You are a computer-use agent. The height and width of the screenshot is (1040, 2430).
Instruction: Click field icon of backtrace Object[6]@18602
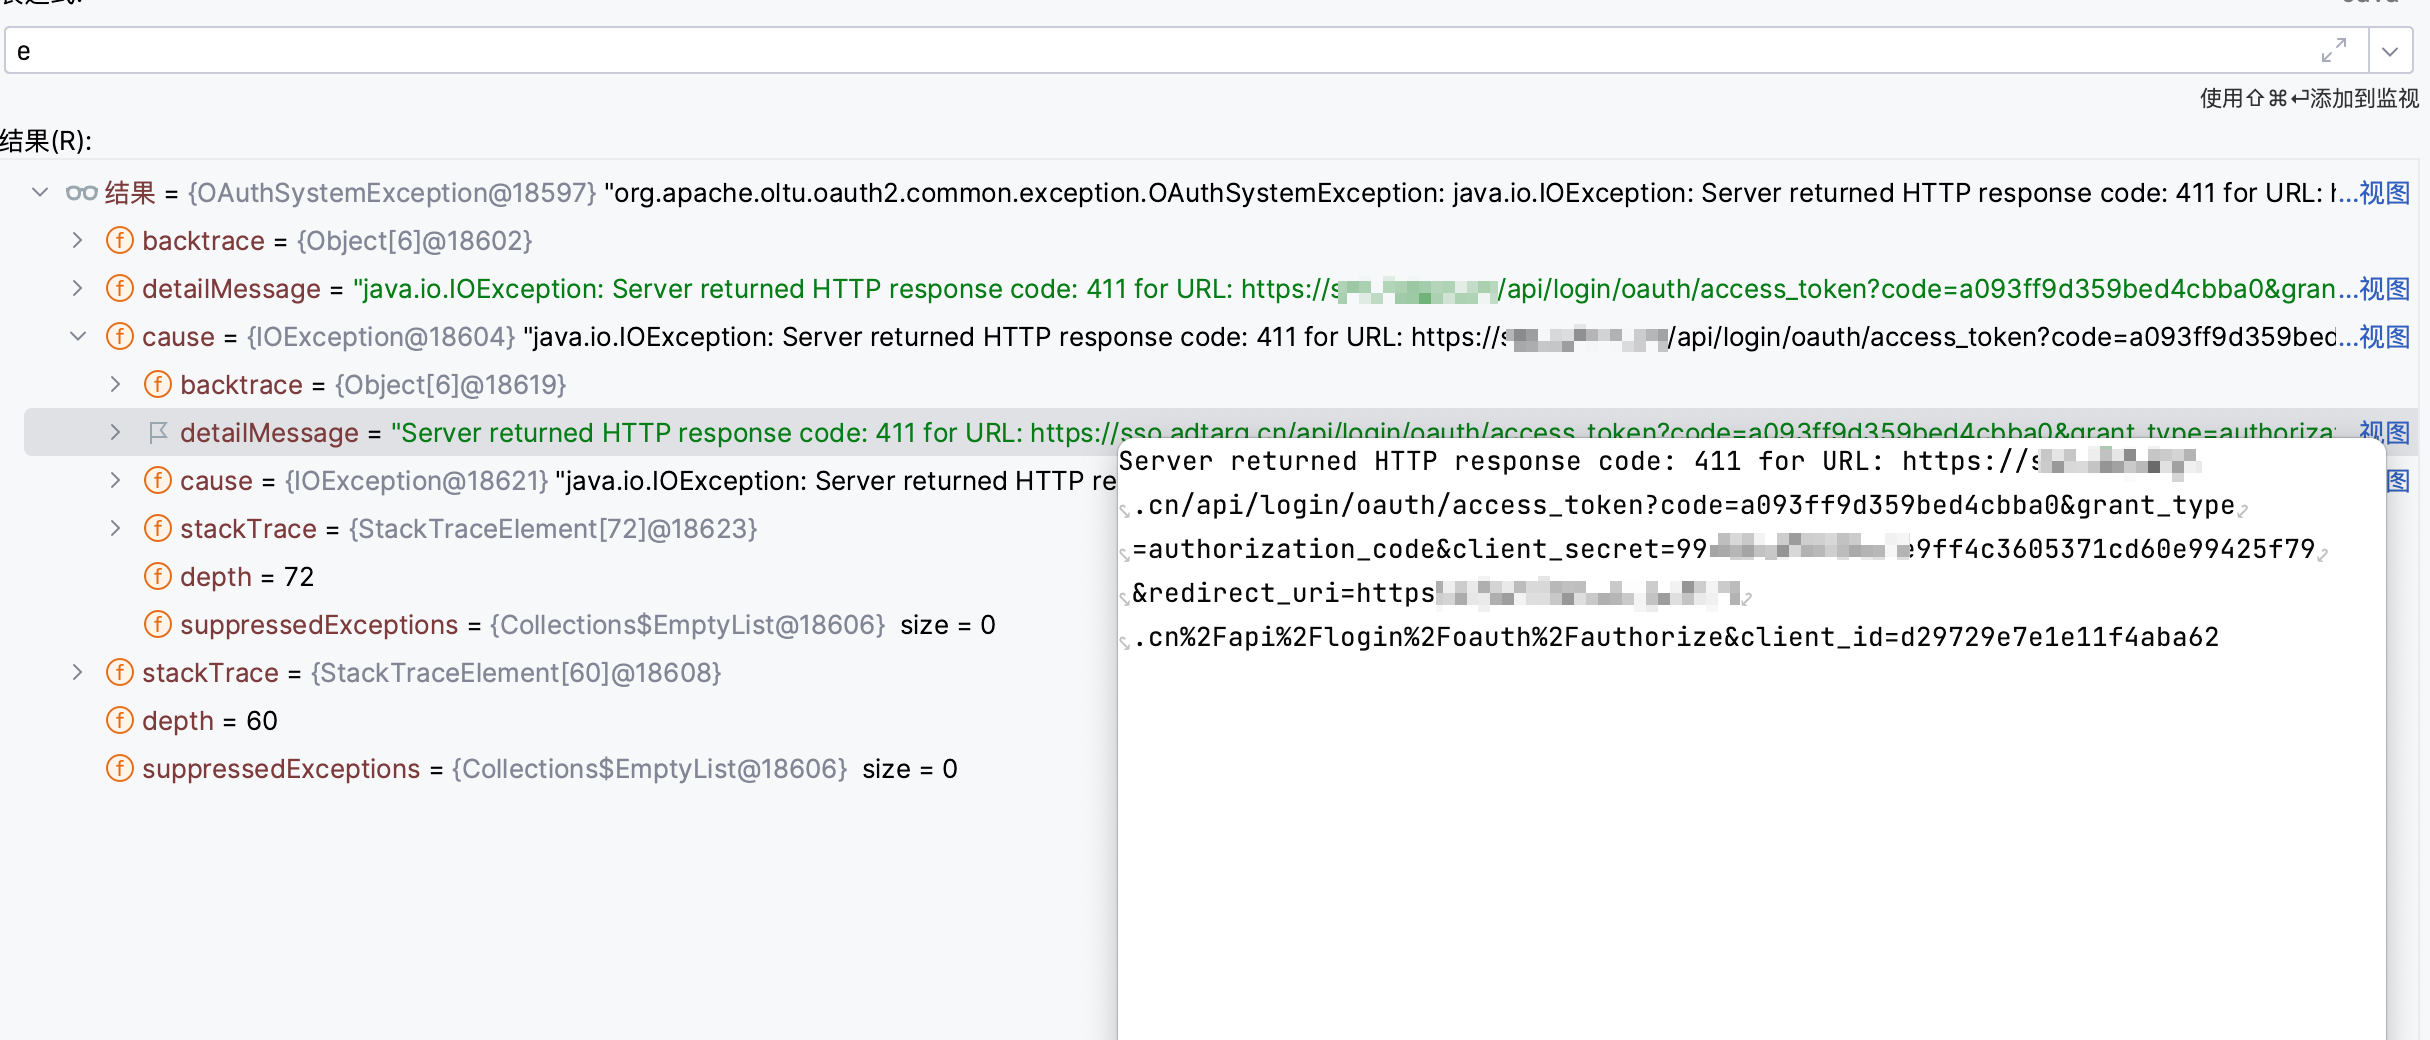119,240
